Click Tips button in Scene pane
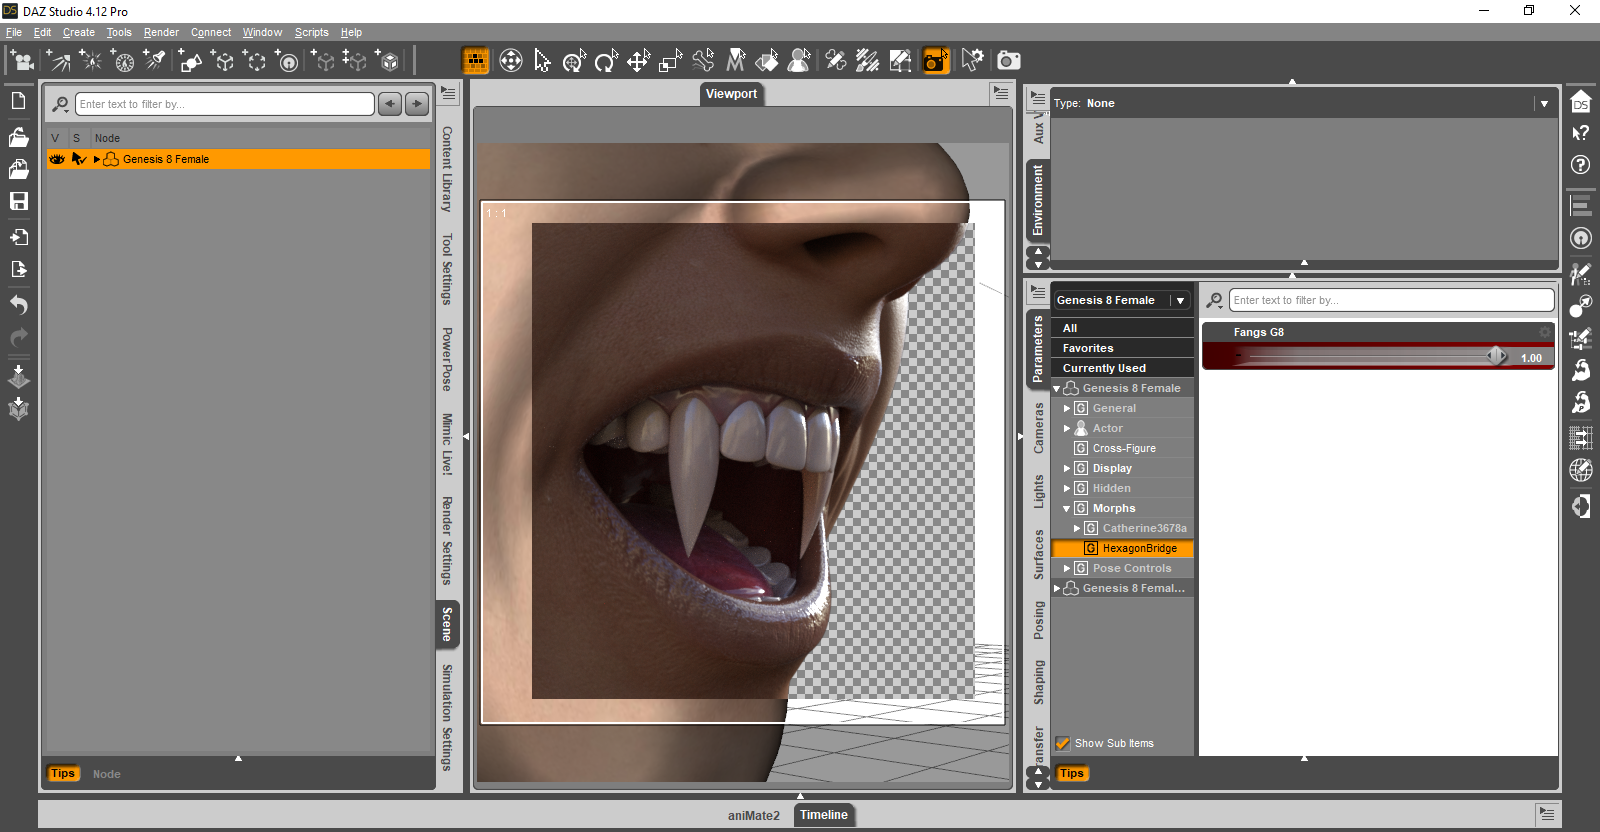This screenshot has height=832, width=1600. coord(63,773)
